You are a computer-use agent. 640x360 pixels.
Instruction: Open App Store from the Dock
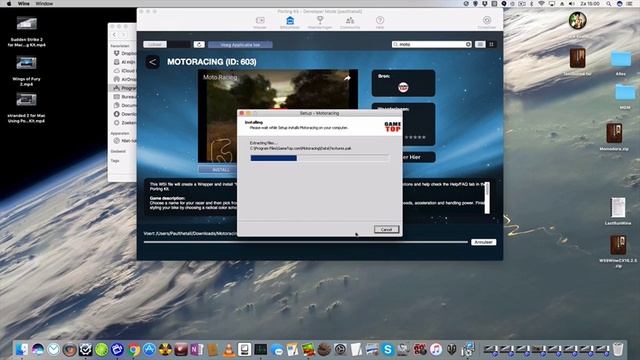pos(149,349)
